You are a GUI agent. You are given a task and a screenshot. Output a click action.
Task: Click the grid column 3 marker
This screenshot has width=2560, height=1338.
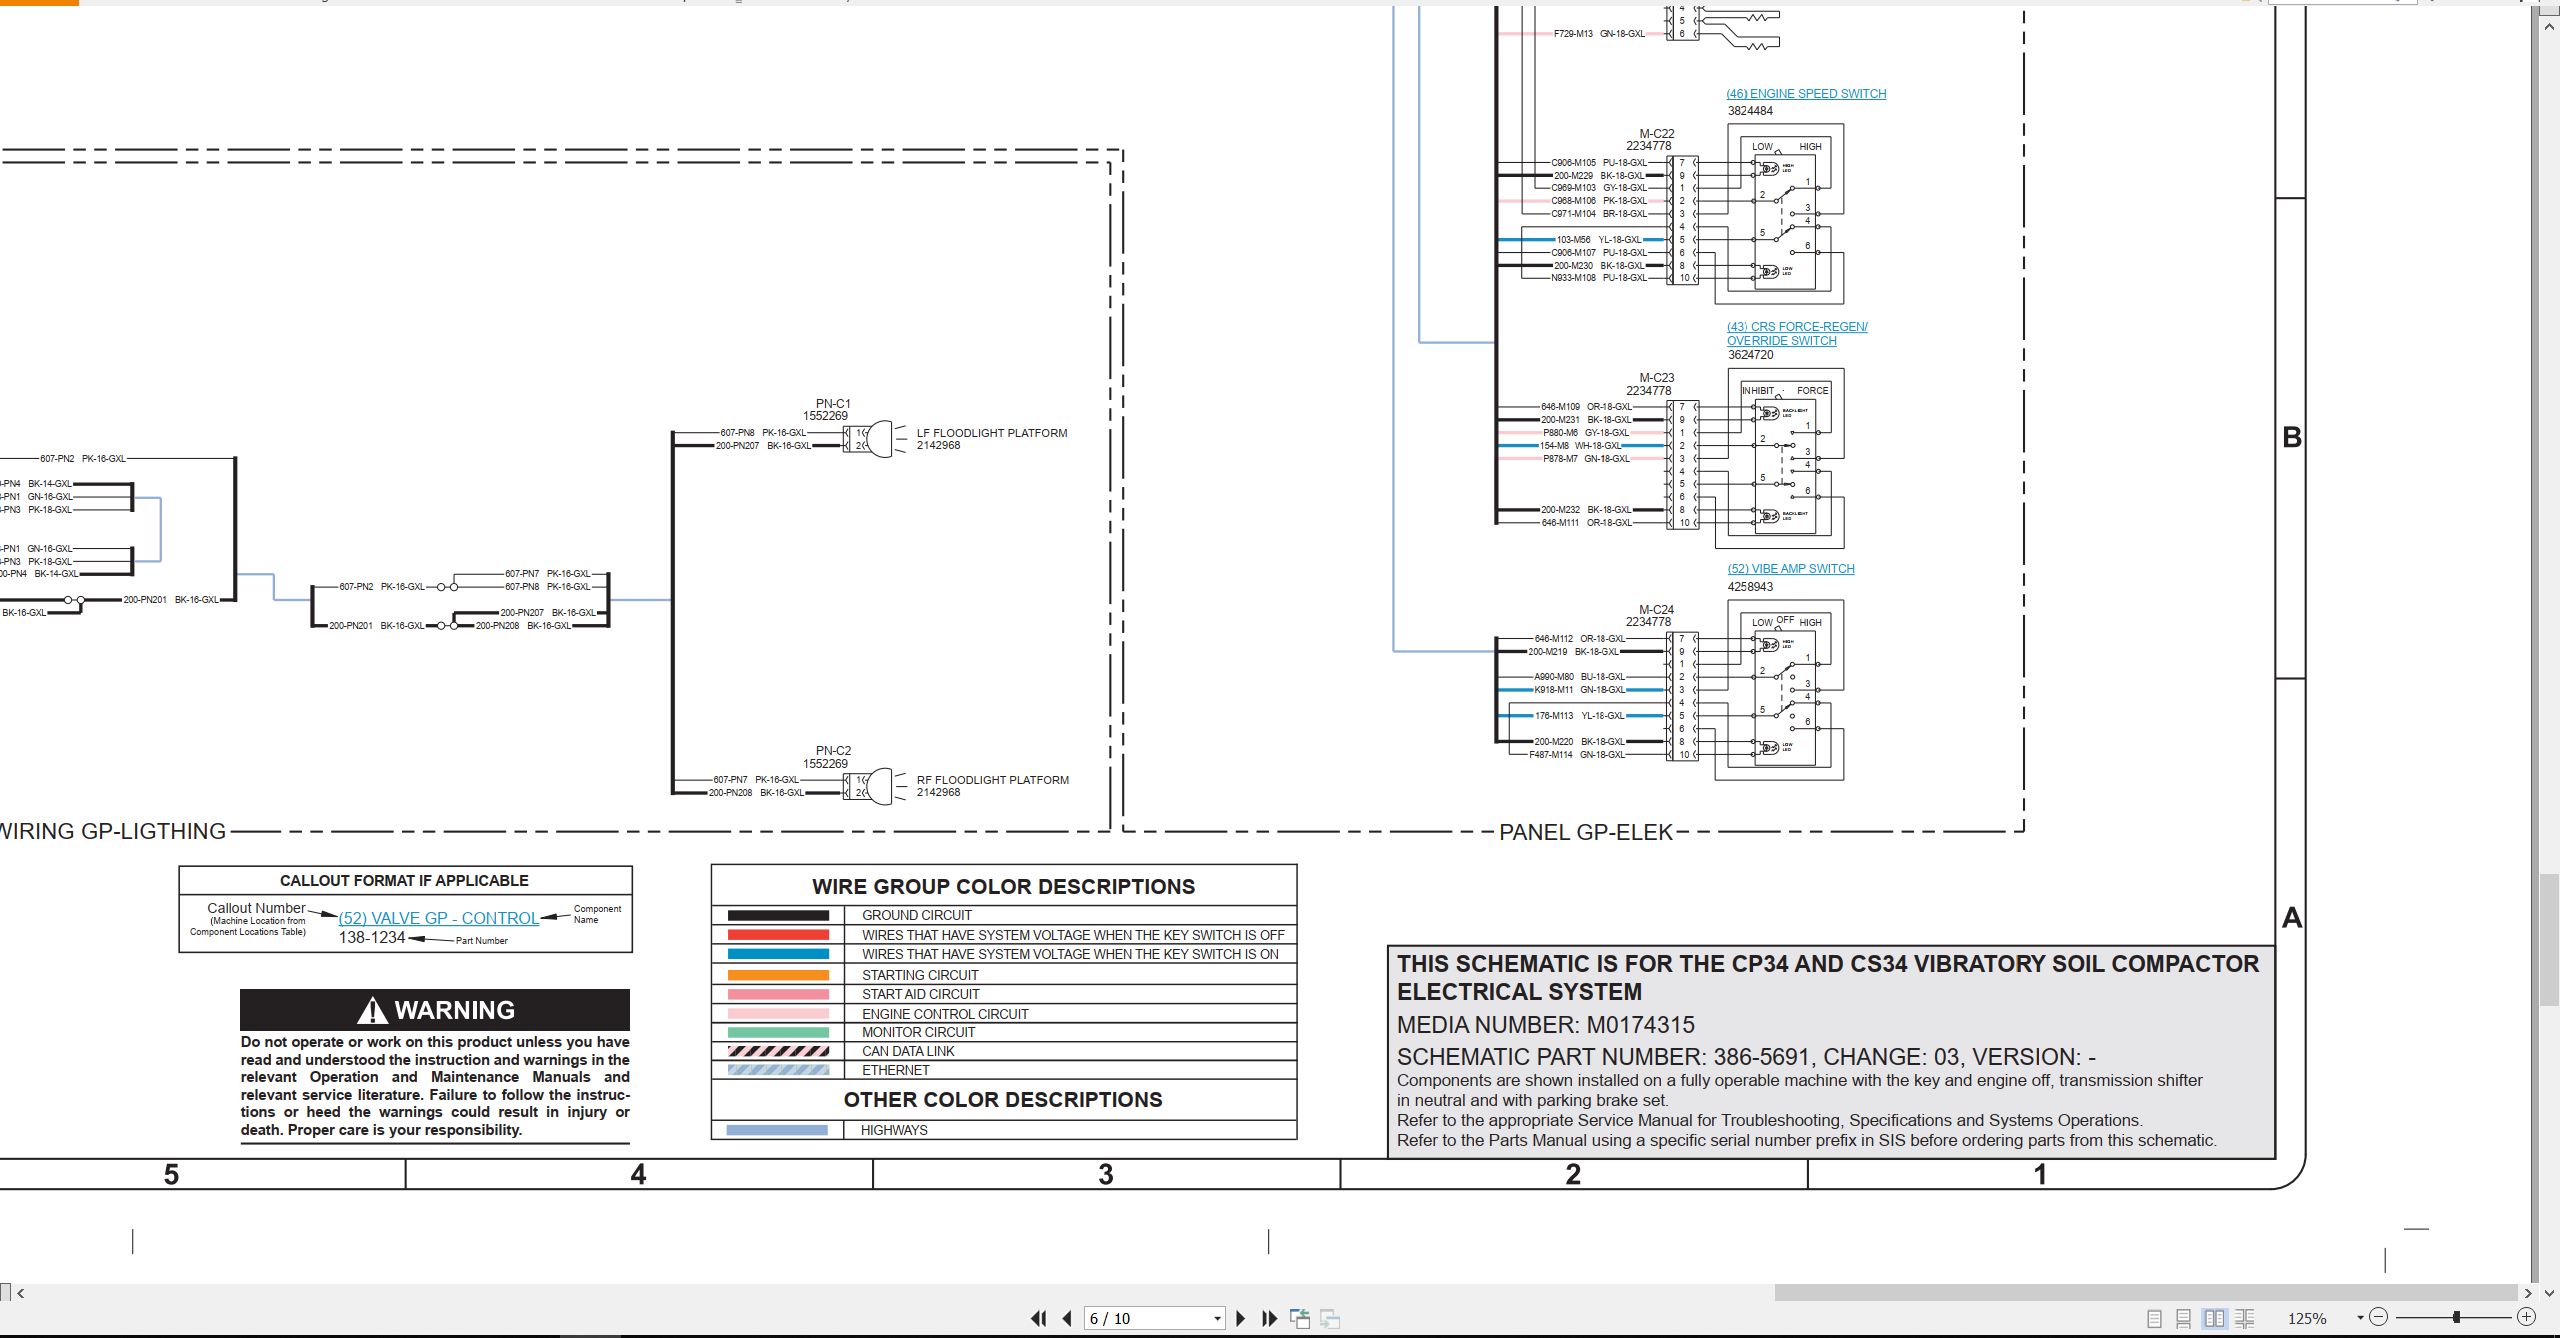click(x=1105, y=1174)
